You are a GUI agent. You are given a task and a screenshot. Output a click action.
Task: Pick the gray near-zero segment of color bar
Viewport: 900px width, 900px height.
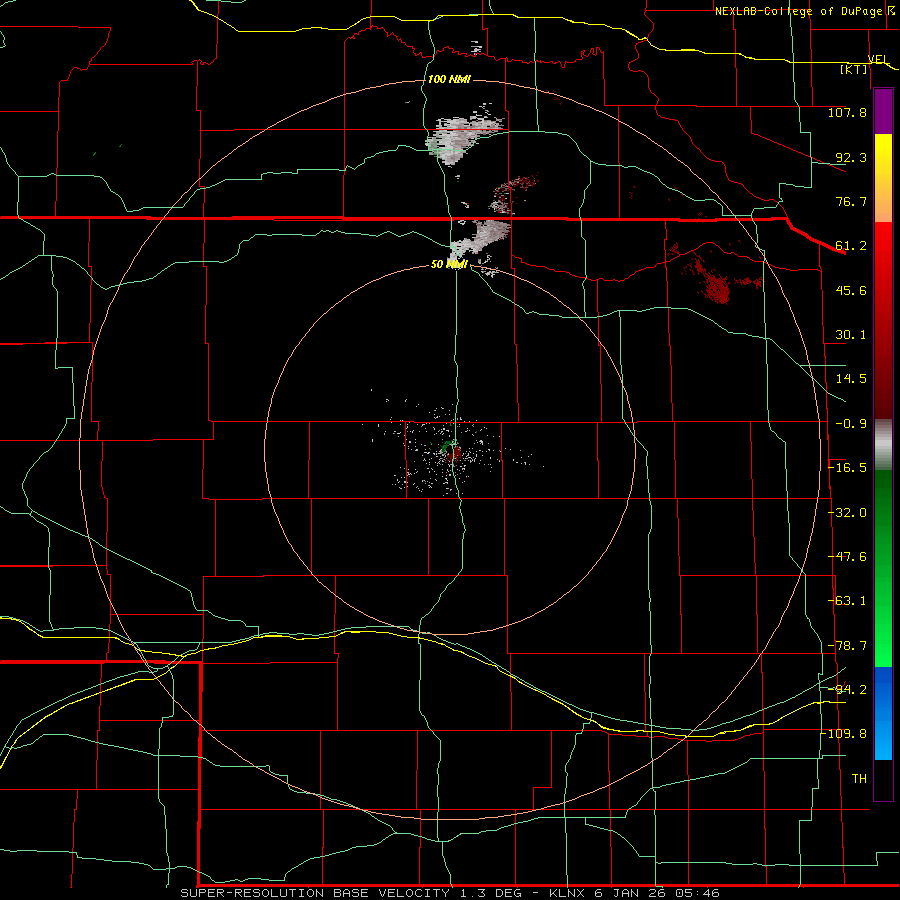883,445
